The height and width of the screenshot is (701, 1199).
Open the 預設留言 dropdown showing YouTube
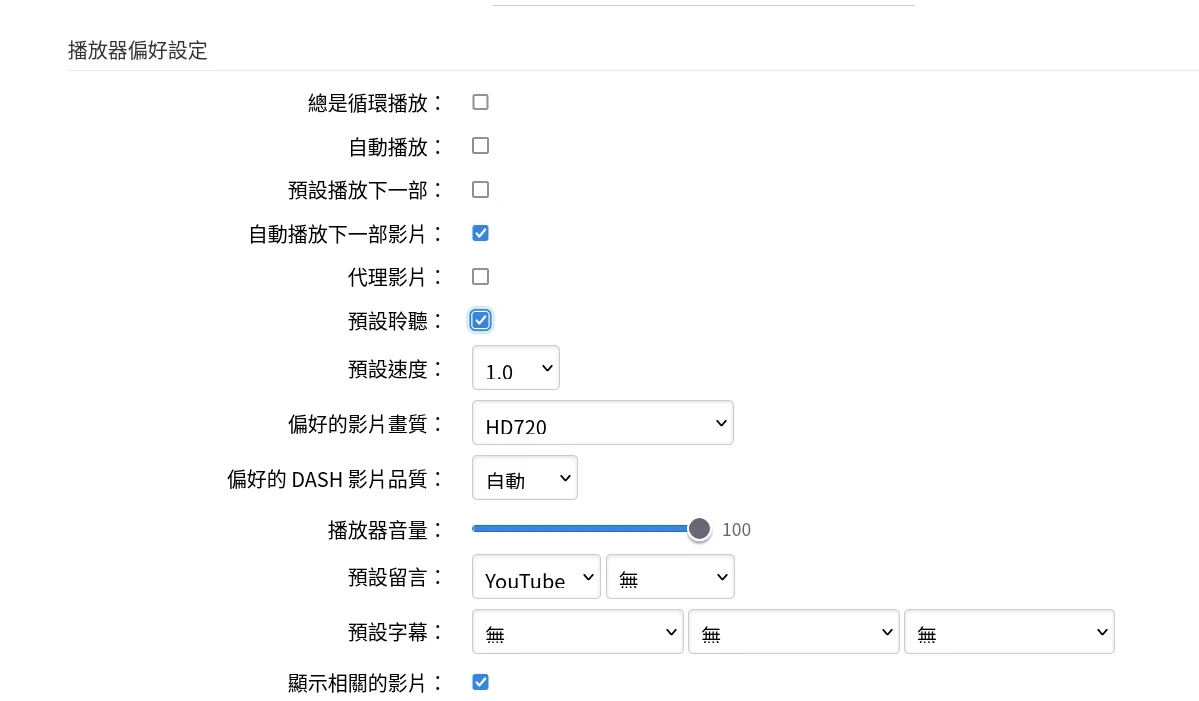(536, 578)
